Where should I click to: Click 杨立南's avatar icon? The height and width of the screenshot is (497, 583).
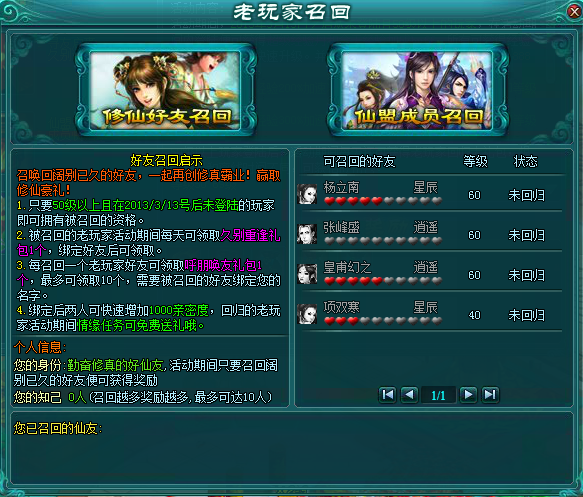click(307, 194)
